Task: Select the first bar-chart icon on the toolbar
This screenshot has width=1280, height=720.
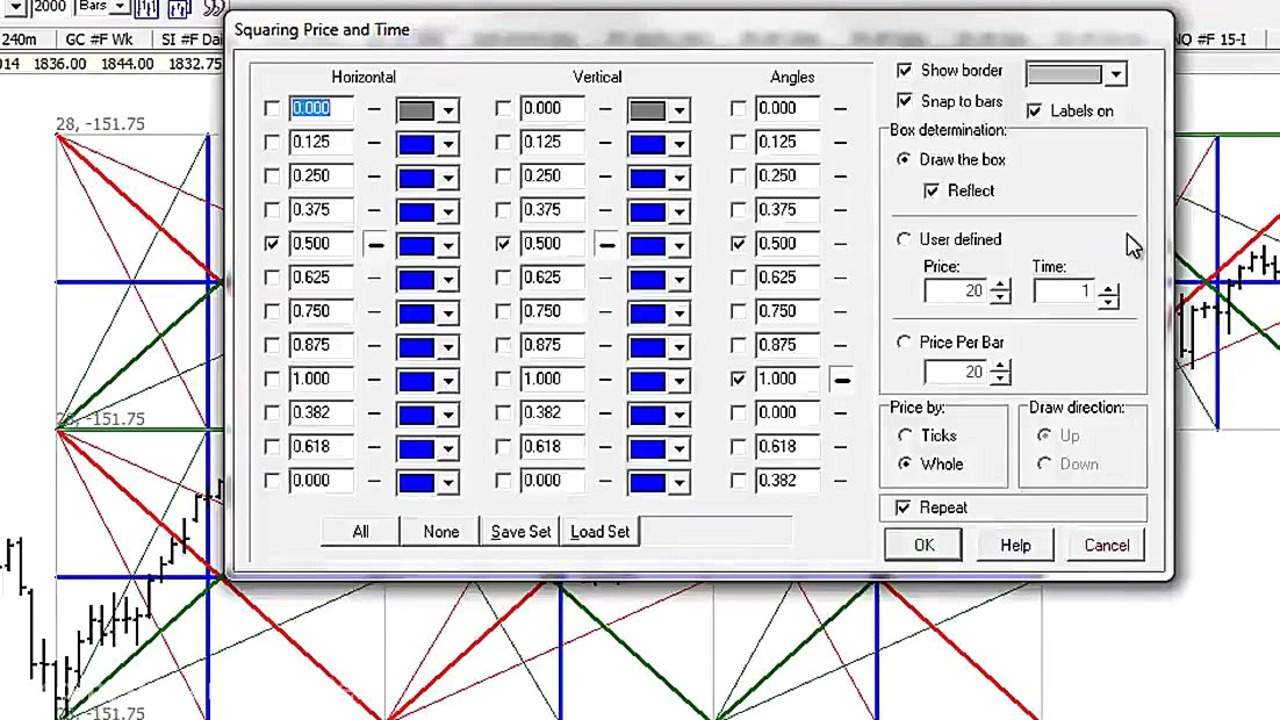Action: pos(145,9)
